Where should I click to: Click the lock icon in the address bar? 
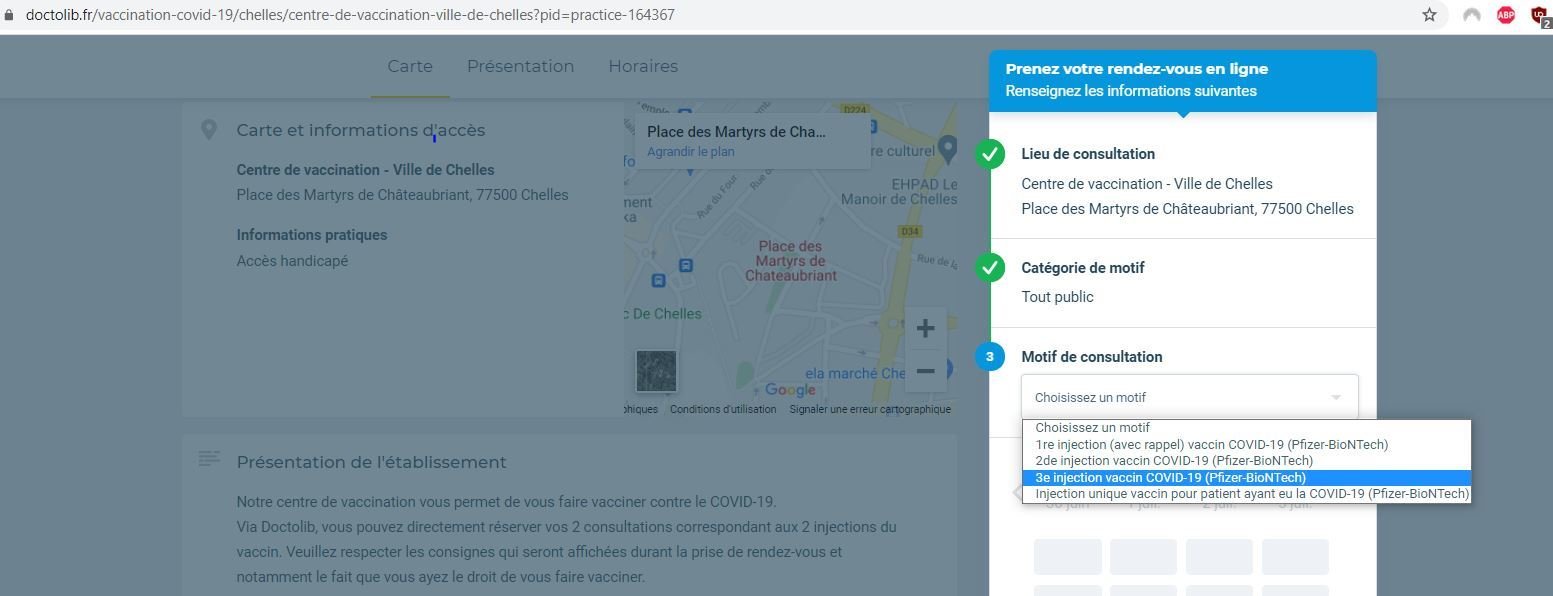[x=9, y=15]
